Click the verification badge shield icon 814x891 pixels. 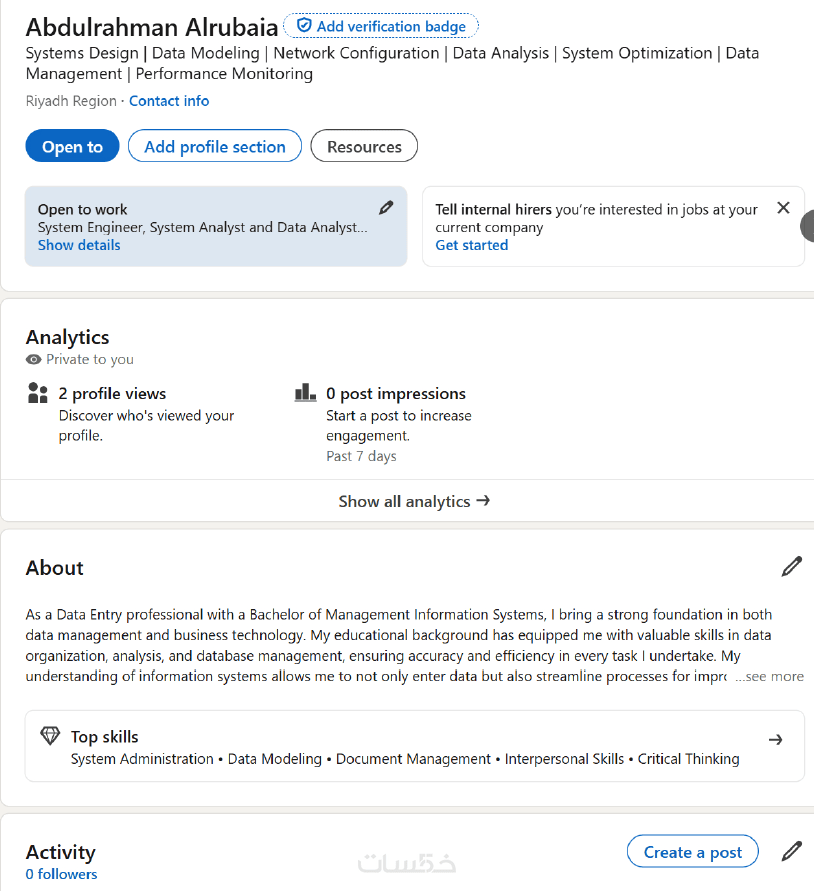click(x=304, y=26)
